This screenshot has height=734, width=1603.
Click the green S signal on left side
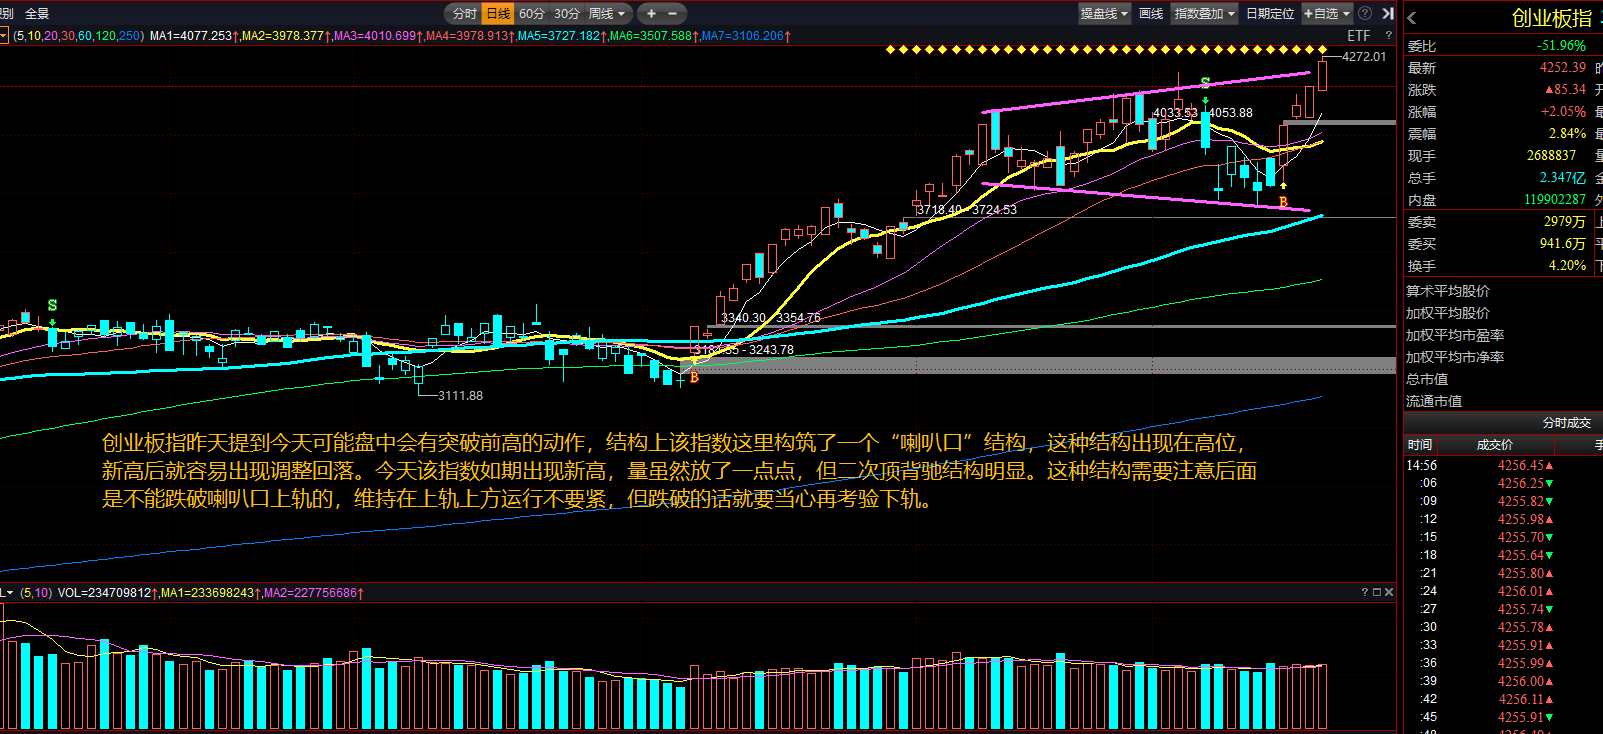coord(52,305)
